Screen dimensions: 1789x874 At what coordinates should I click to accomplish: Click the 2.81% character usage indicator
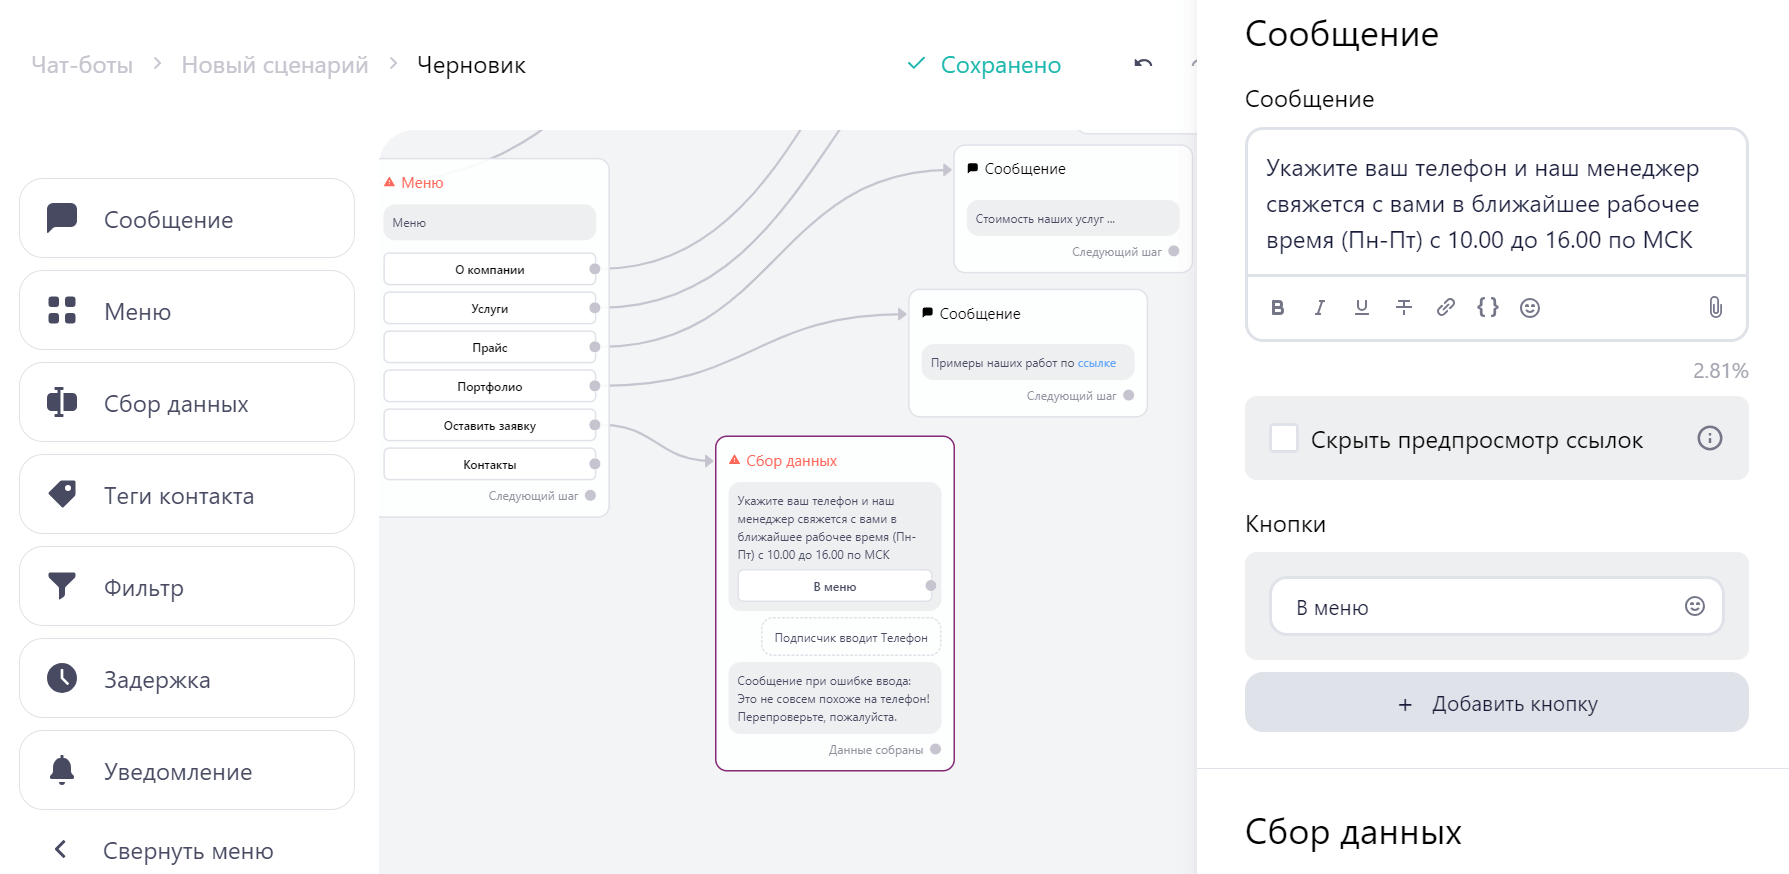1720,371
